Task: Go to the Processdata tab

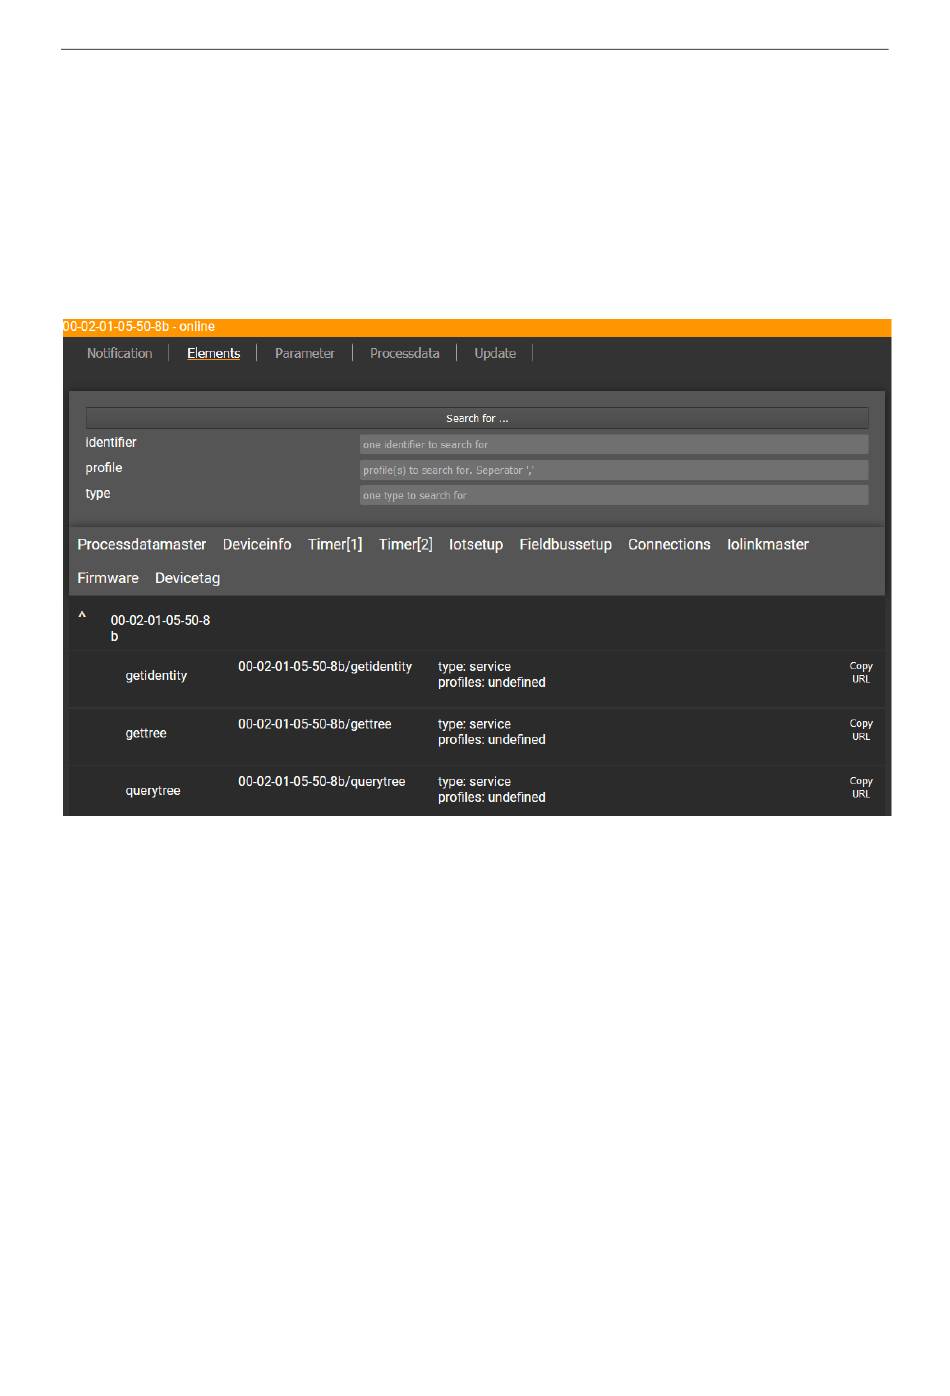Action: (x=404, y=353)
